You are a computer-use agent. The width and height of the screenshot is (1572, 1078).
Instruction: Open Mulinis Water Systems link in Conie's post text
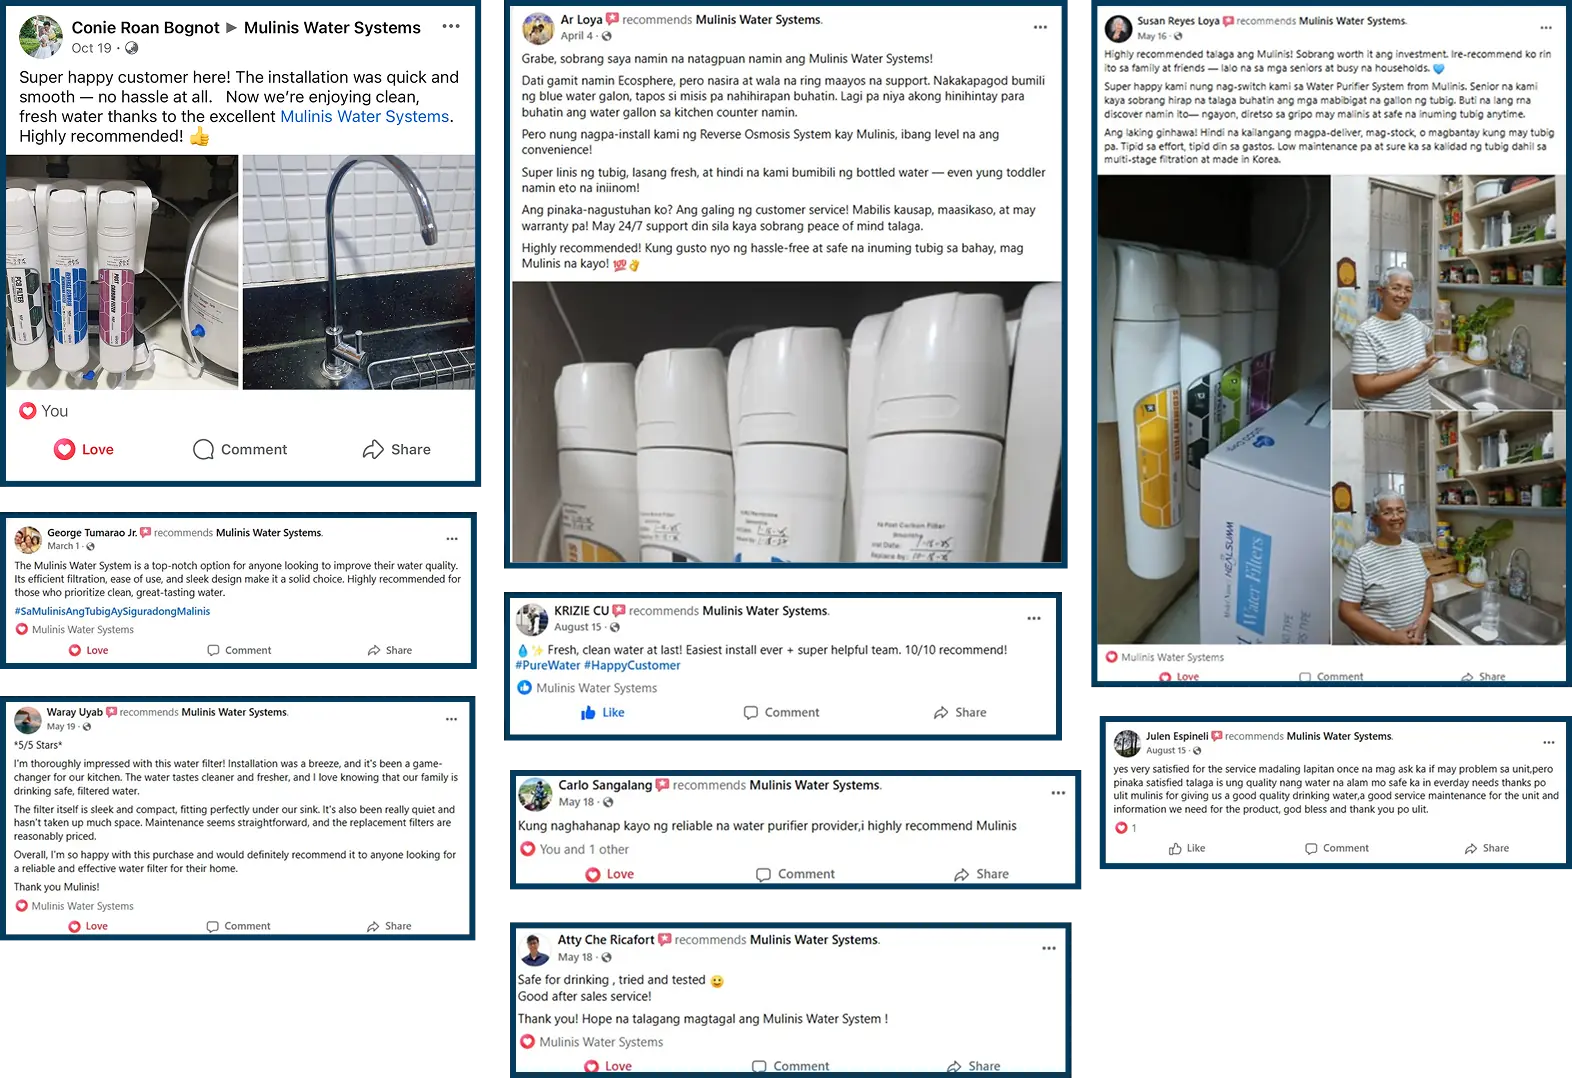point(364,116)
